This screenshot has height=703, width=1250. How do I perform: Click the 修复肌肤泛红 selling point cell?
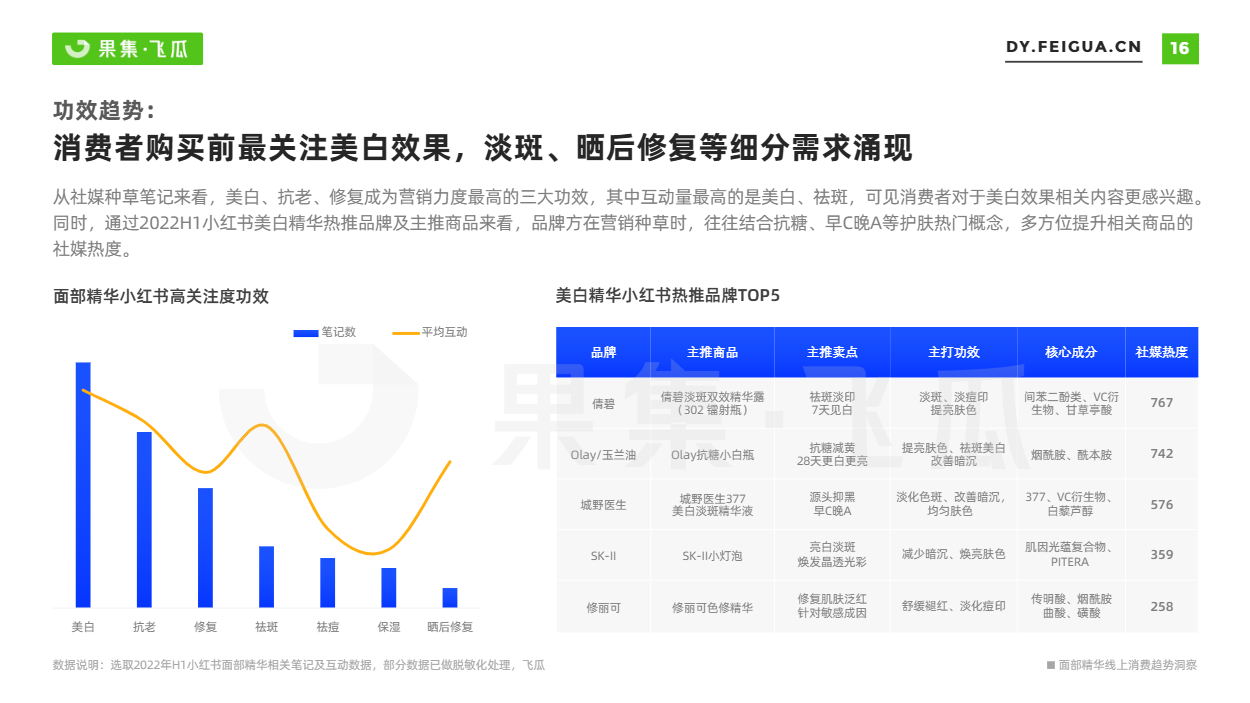(x=832, y=607)
